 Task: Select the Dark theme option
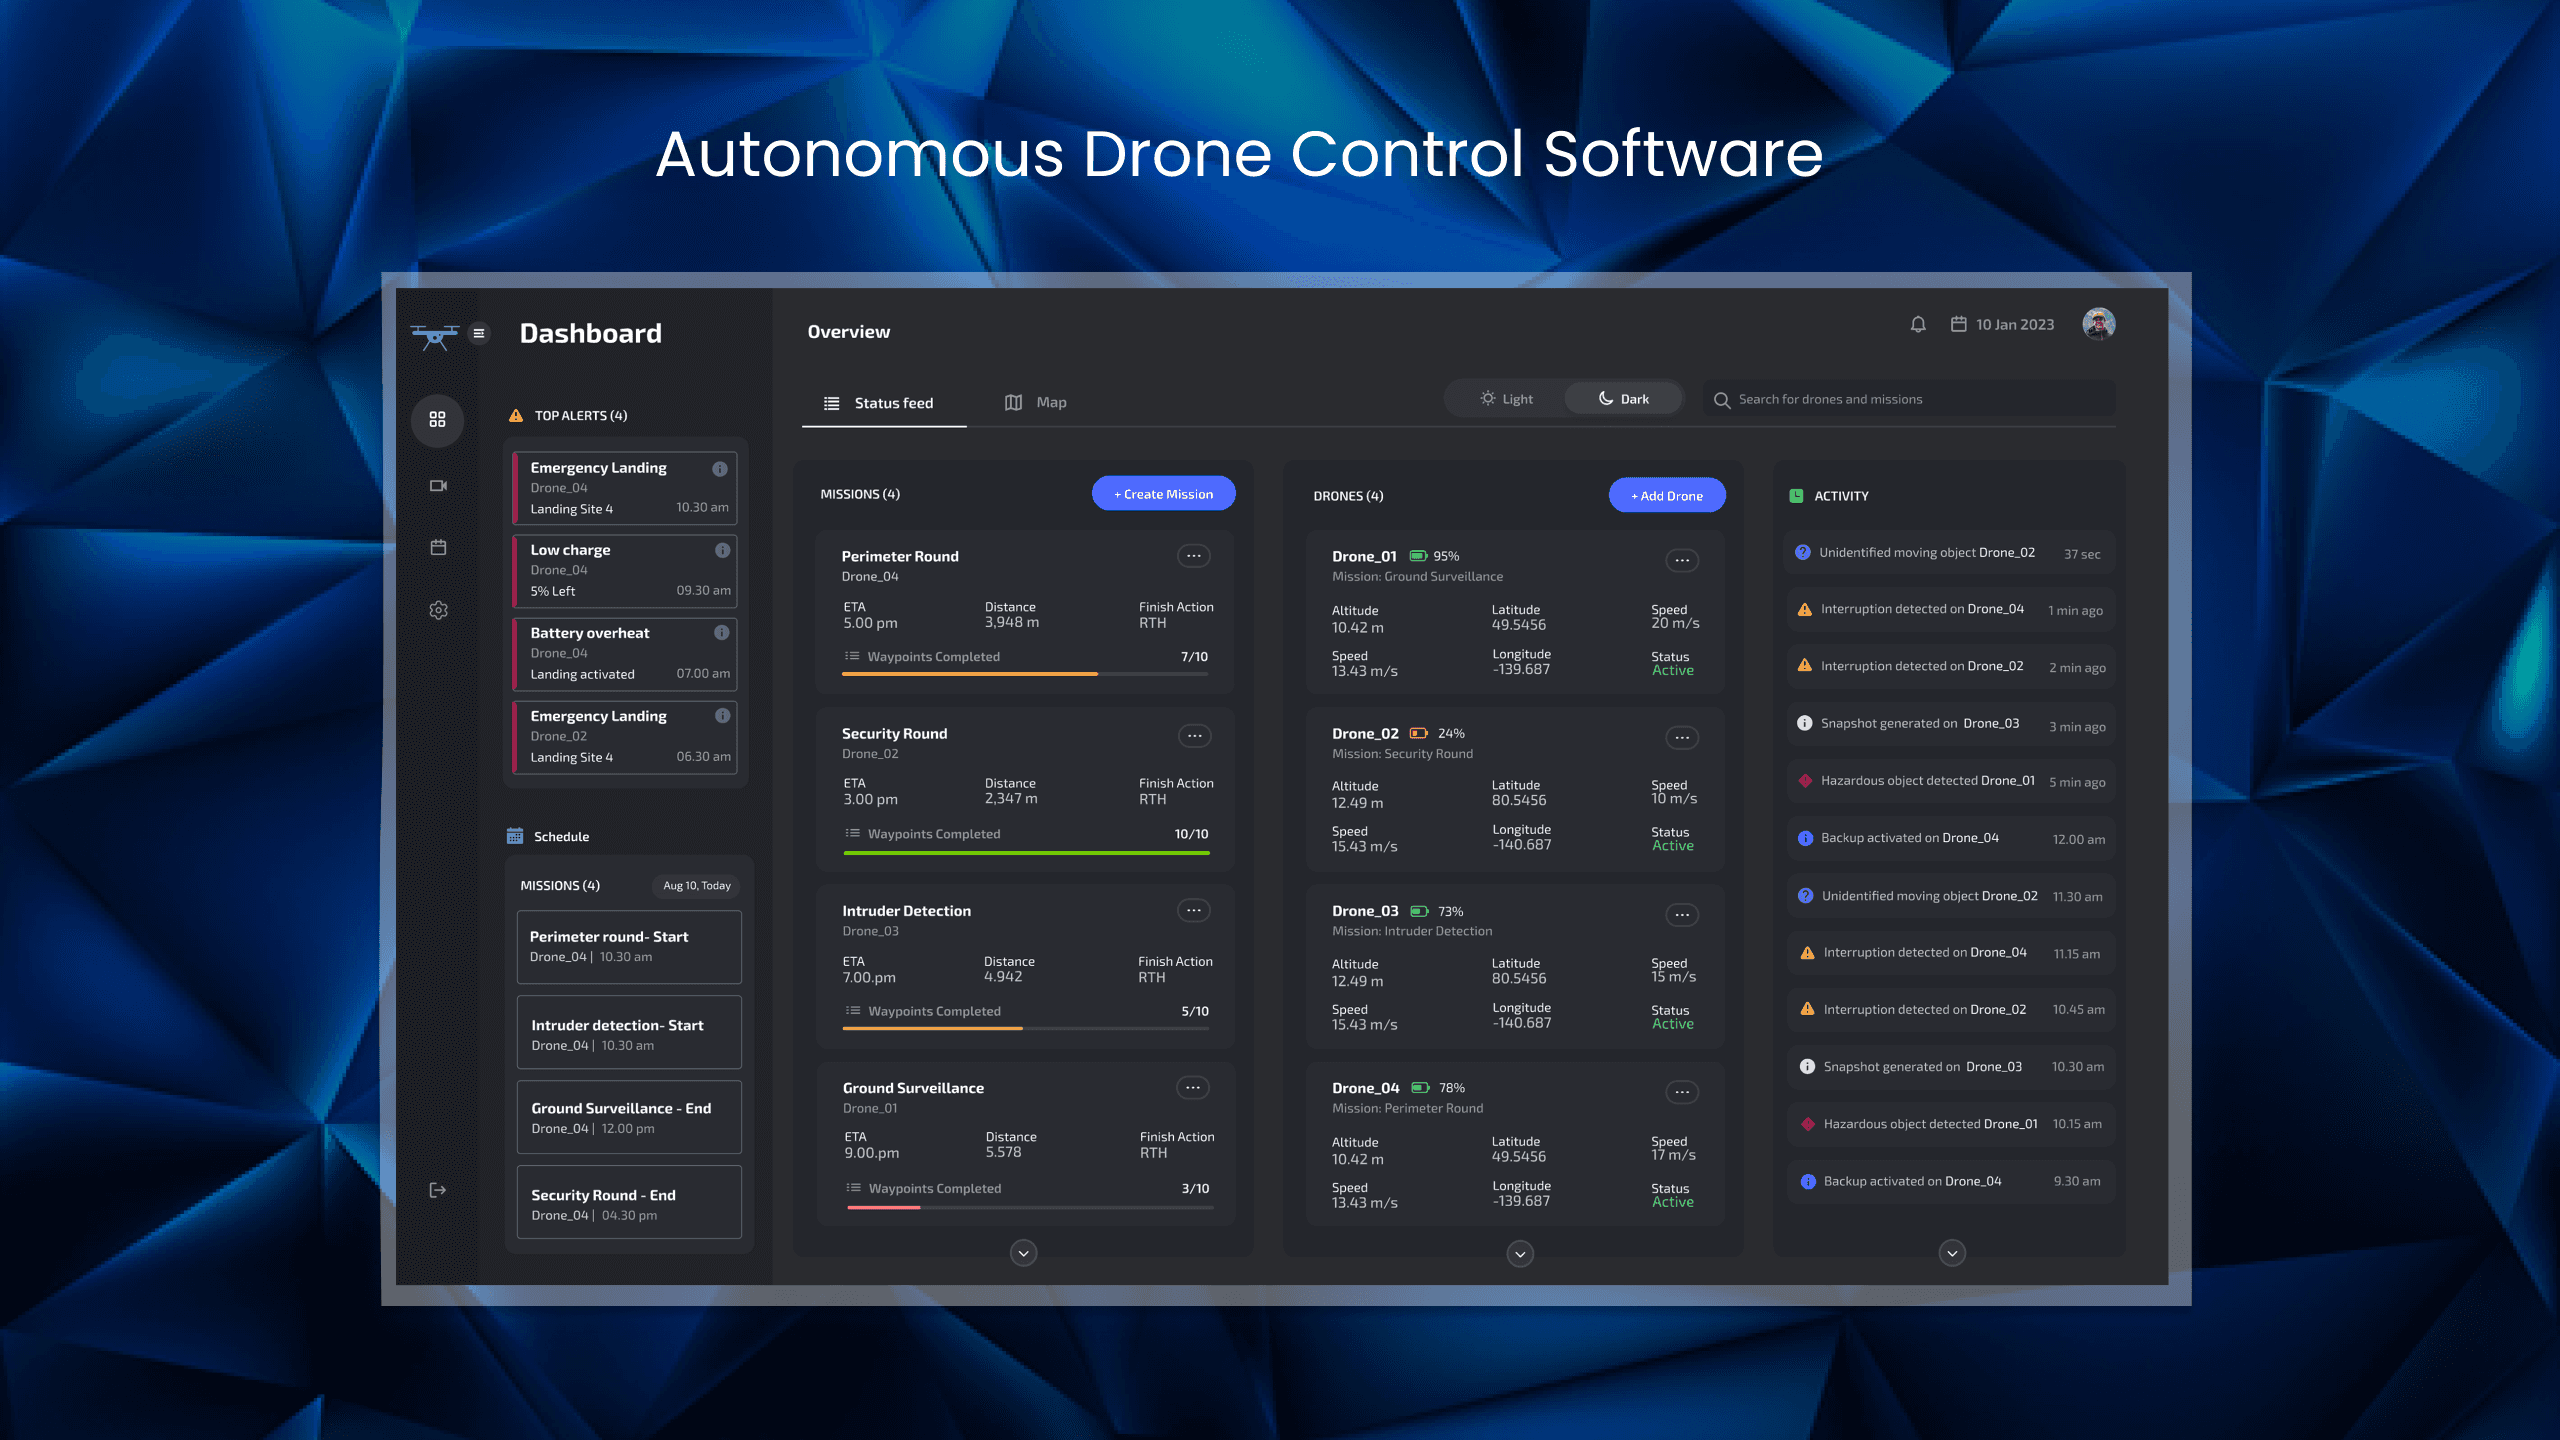[1623, 399]
